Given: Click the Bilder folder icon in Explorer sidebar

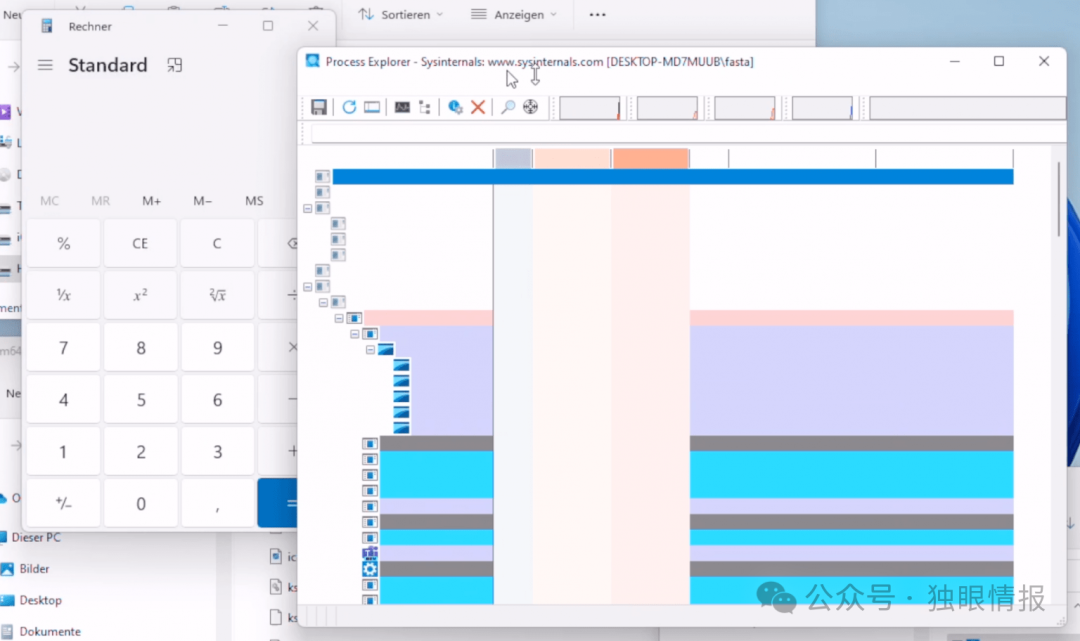Looking at the screenshot, I should click(x=8, y=569).
